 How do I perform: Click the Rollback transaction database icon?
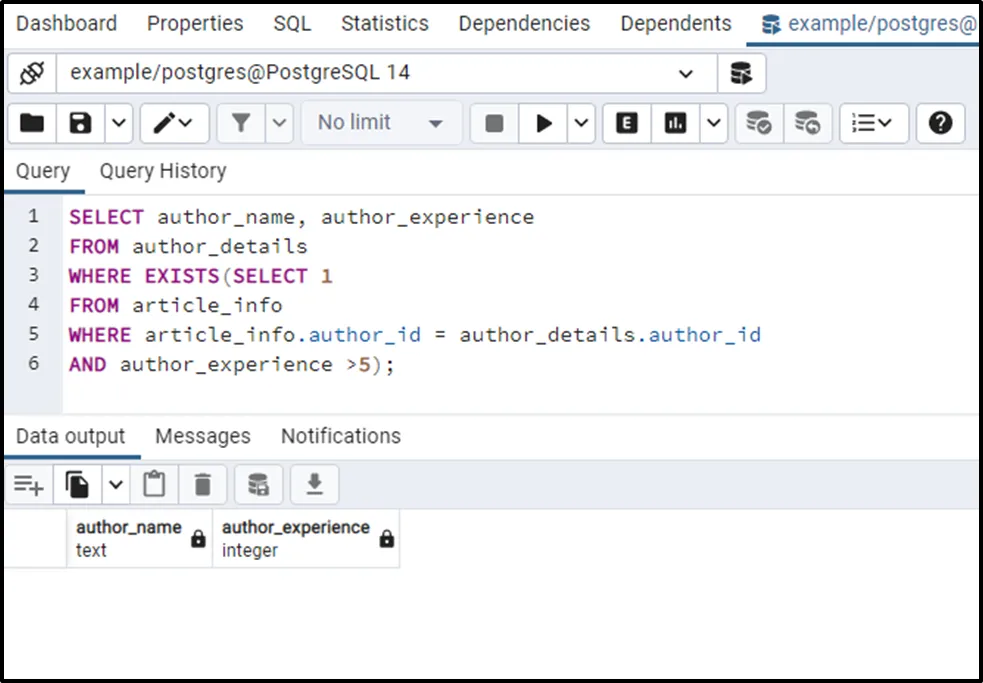pyautogui.click(x=807, y=123)
